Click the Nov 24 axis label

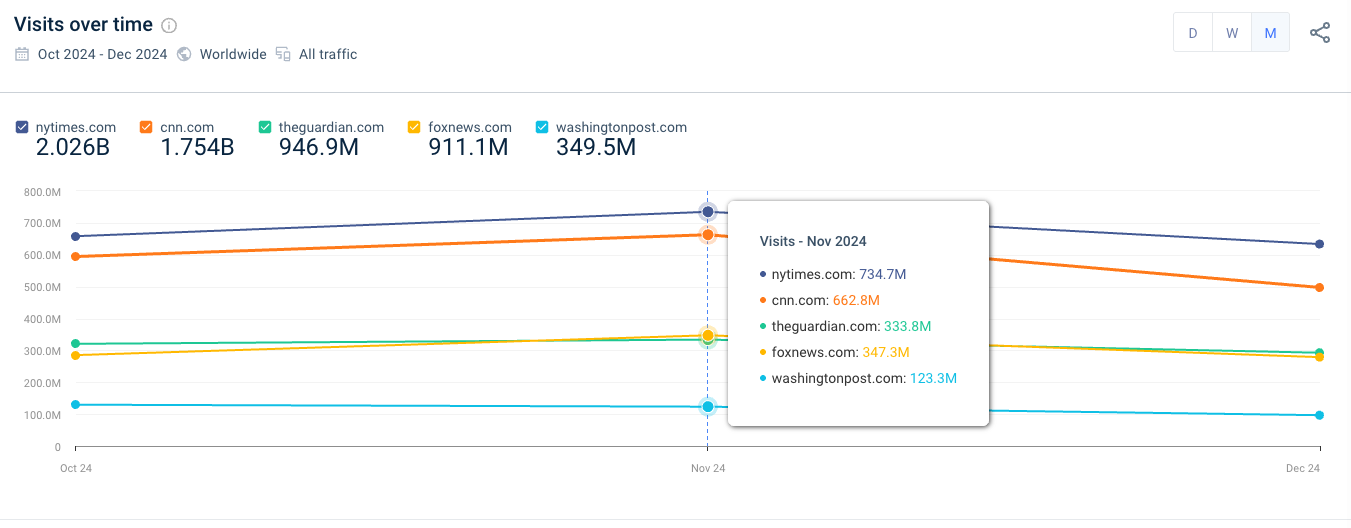[x=708, y=468]
